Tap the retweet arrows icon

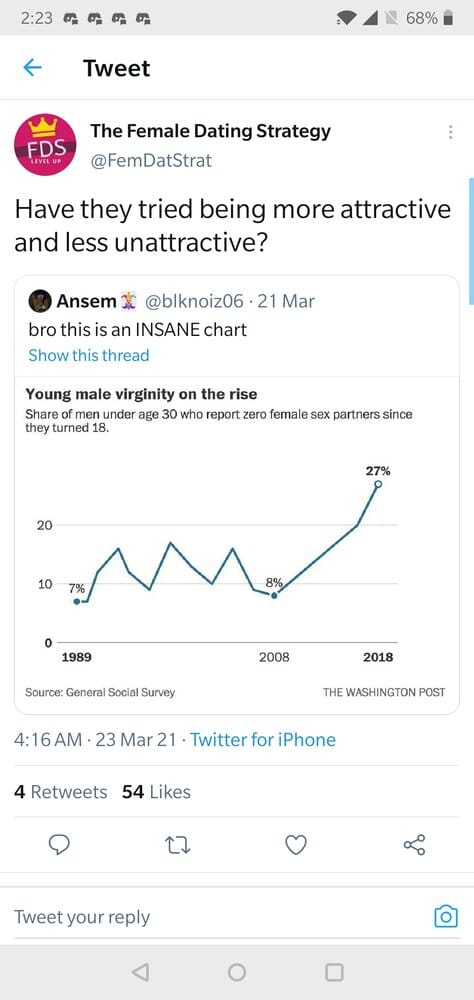178,845
